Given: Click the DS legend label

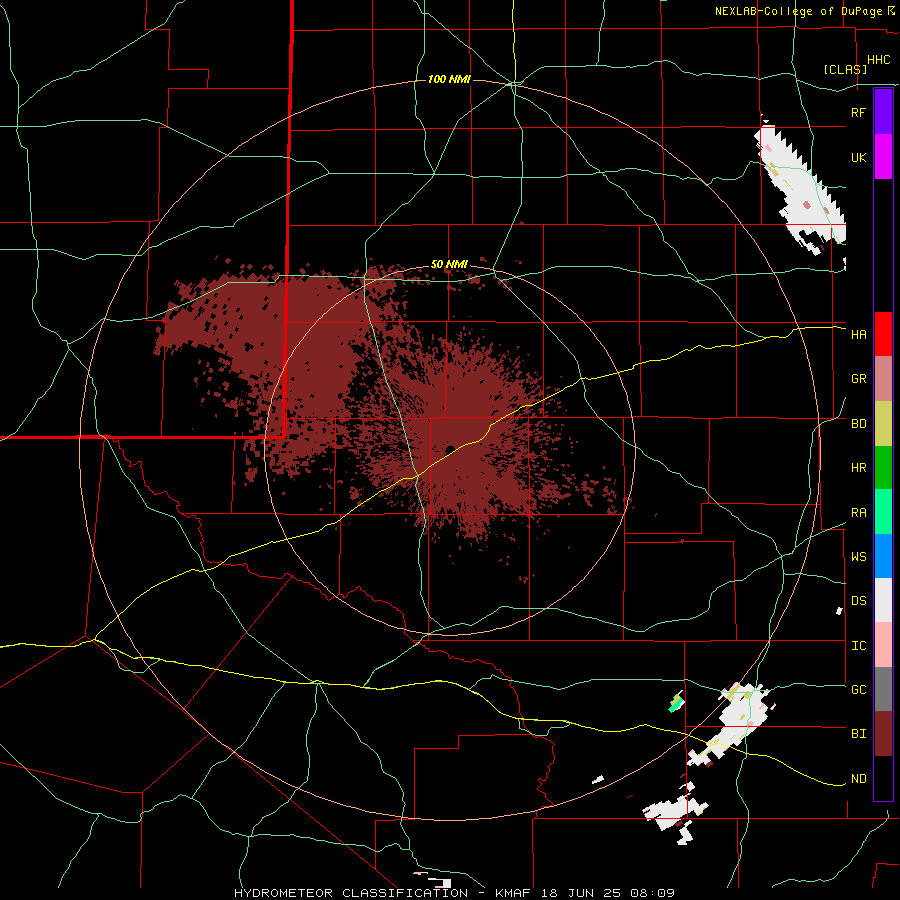Looking at the screenshot, I should tap(858, 601).
